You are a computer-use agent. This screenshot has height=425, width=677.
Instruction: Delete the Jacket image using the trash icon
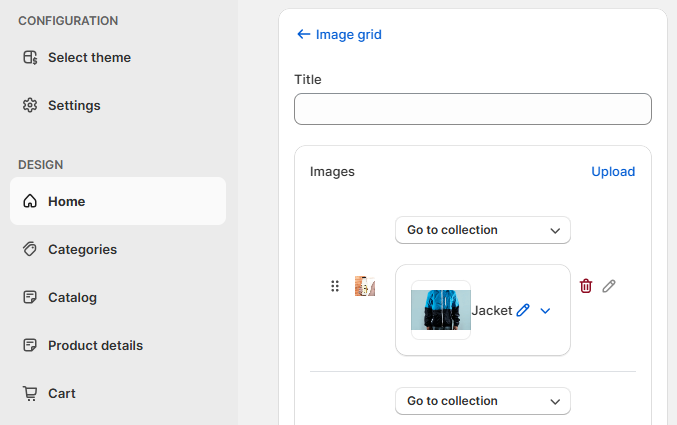[x=586, y=286]
